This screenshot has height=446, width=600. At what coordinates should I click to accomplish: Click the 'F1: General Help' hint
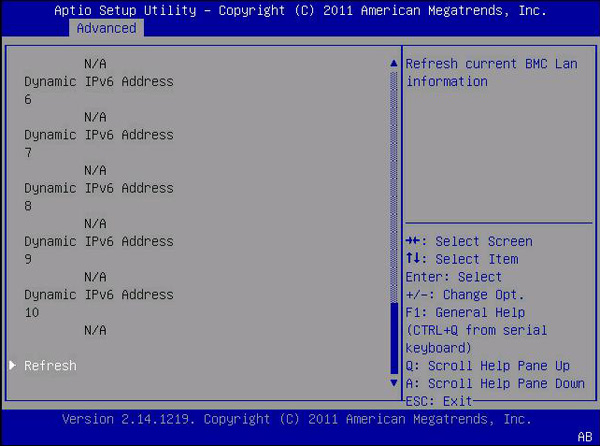point(465,312)
